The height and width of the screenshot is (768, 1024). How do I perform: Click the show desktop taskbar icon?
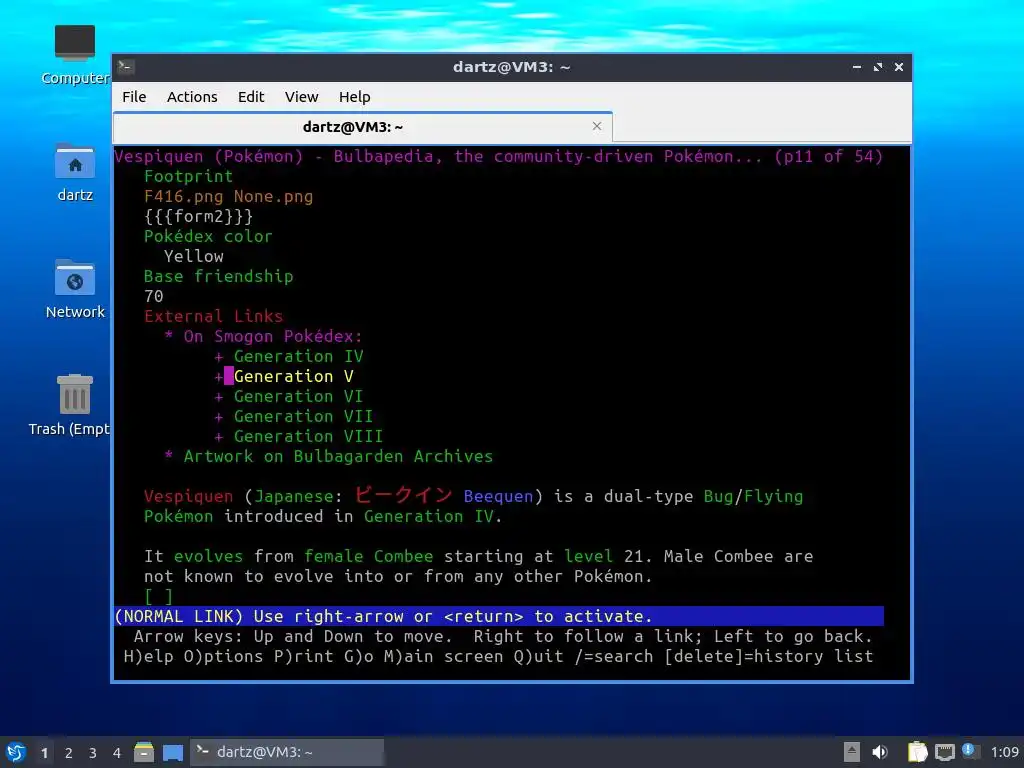point(173,752)
